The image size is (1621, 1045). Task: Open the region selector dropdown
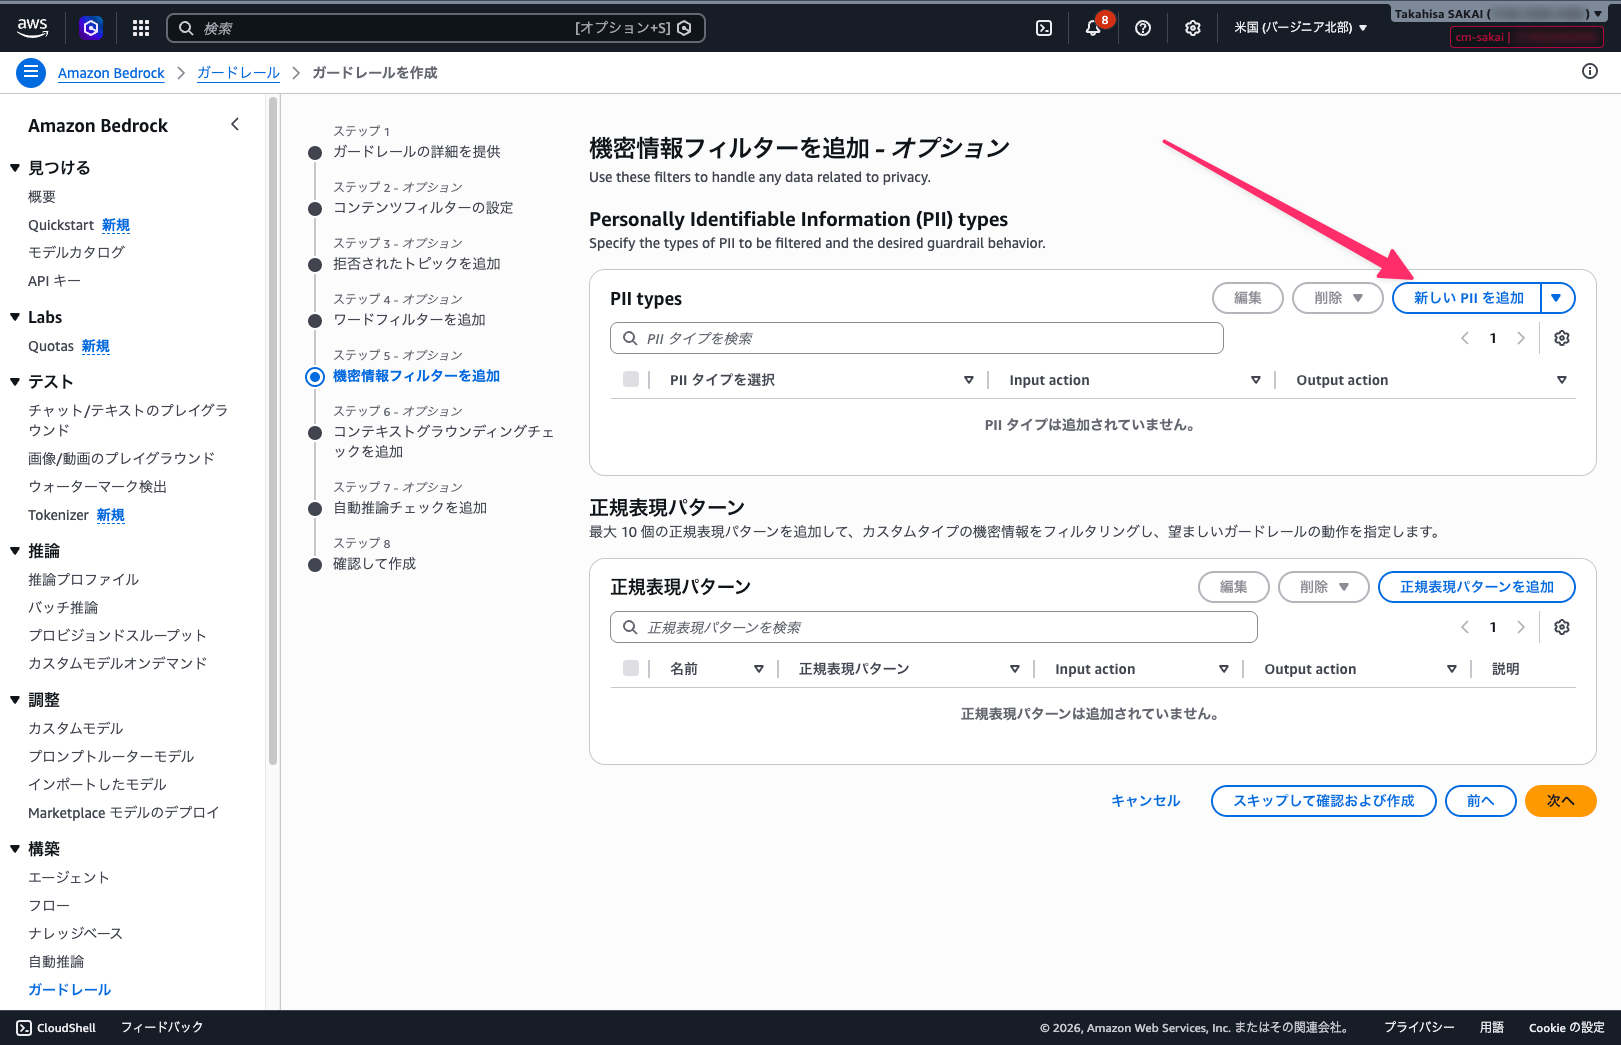pyautogui.click(x=1300, y=28)
